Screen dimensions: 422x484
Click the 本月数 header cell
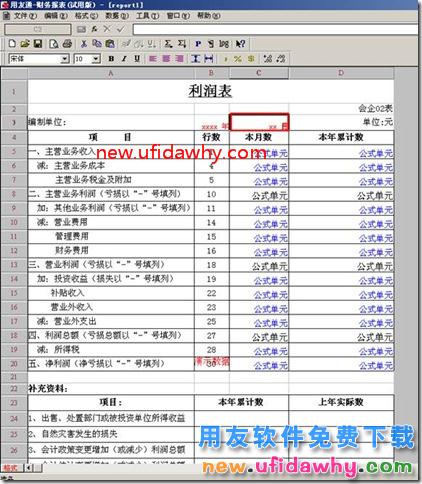259,137
